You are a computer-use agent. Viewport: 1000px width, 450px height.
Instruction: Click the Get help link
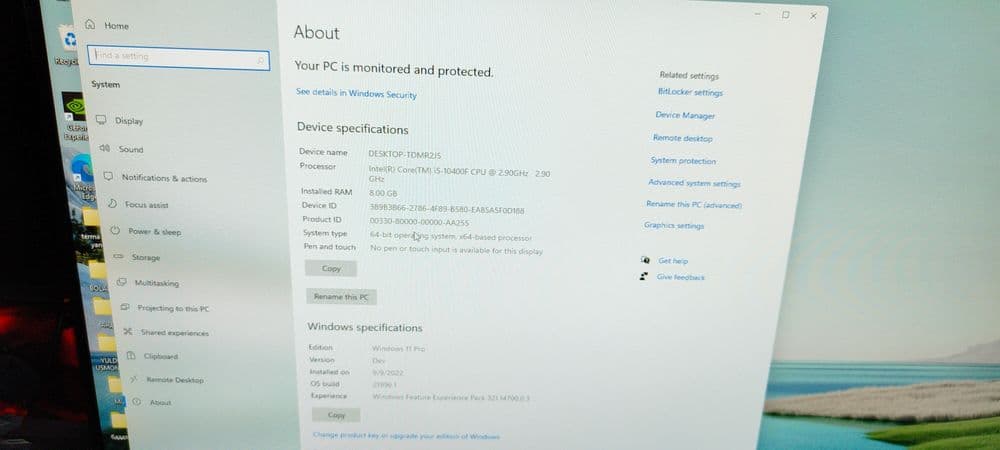[673, 261]
